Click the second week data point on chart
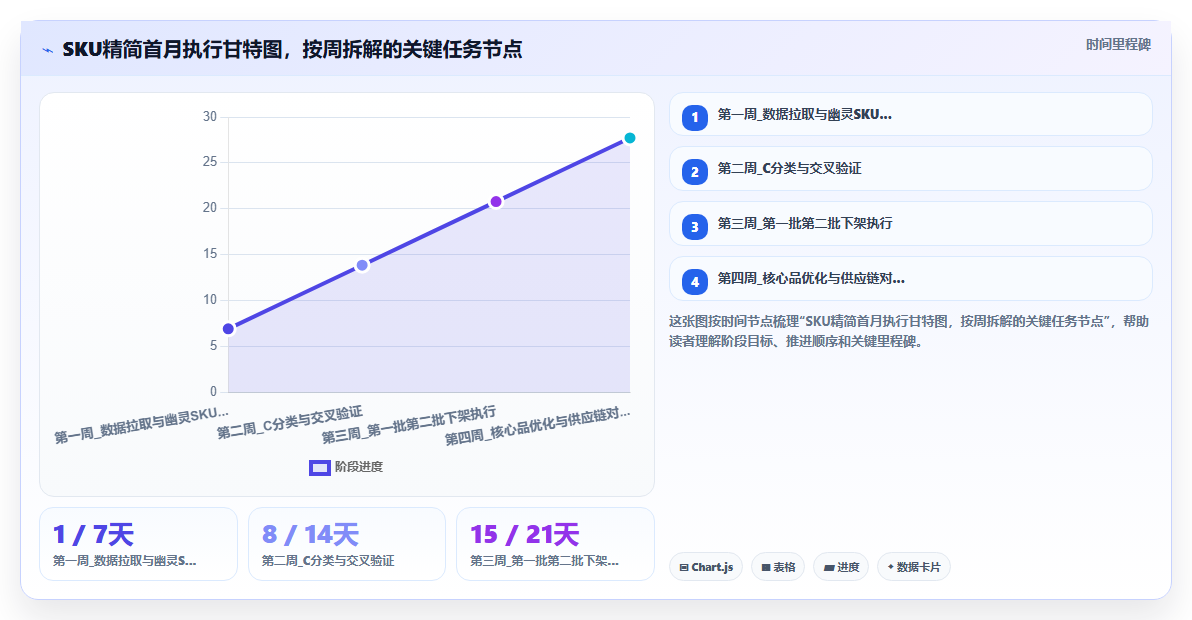 pos(363,265)
